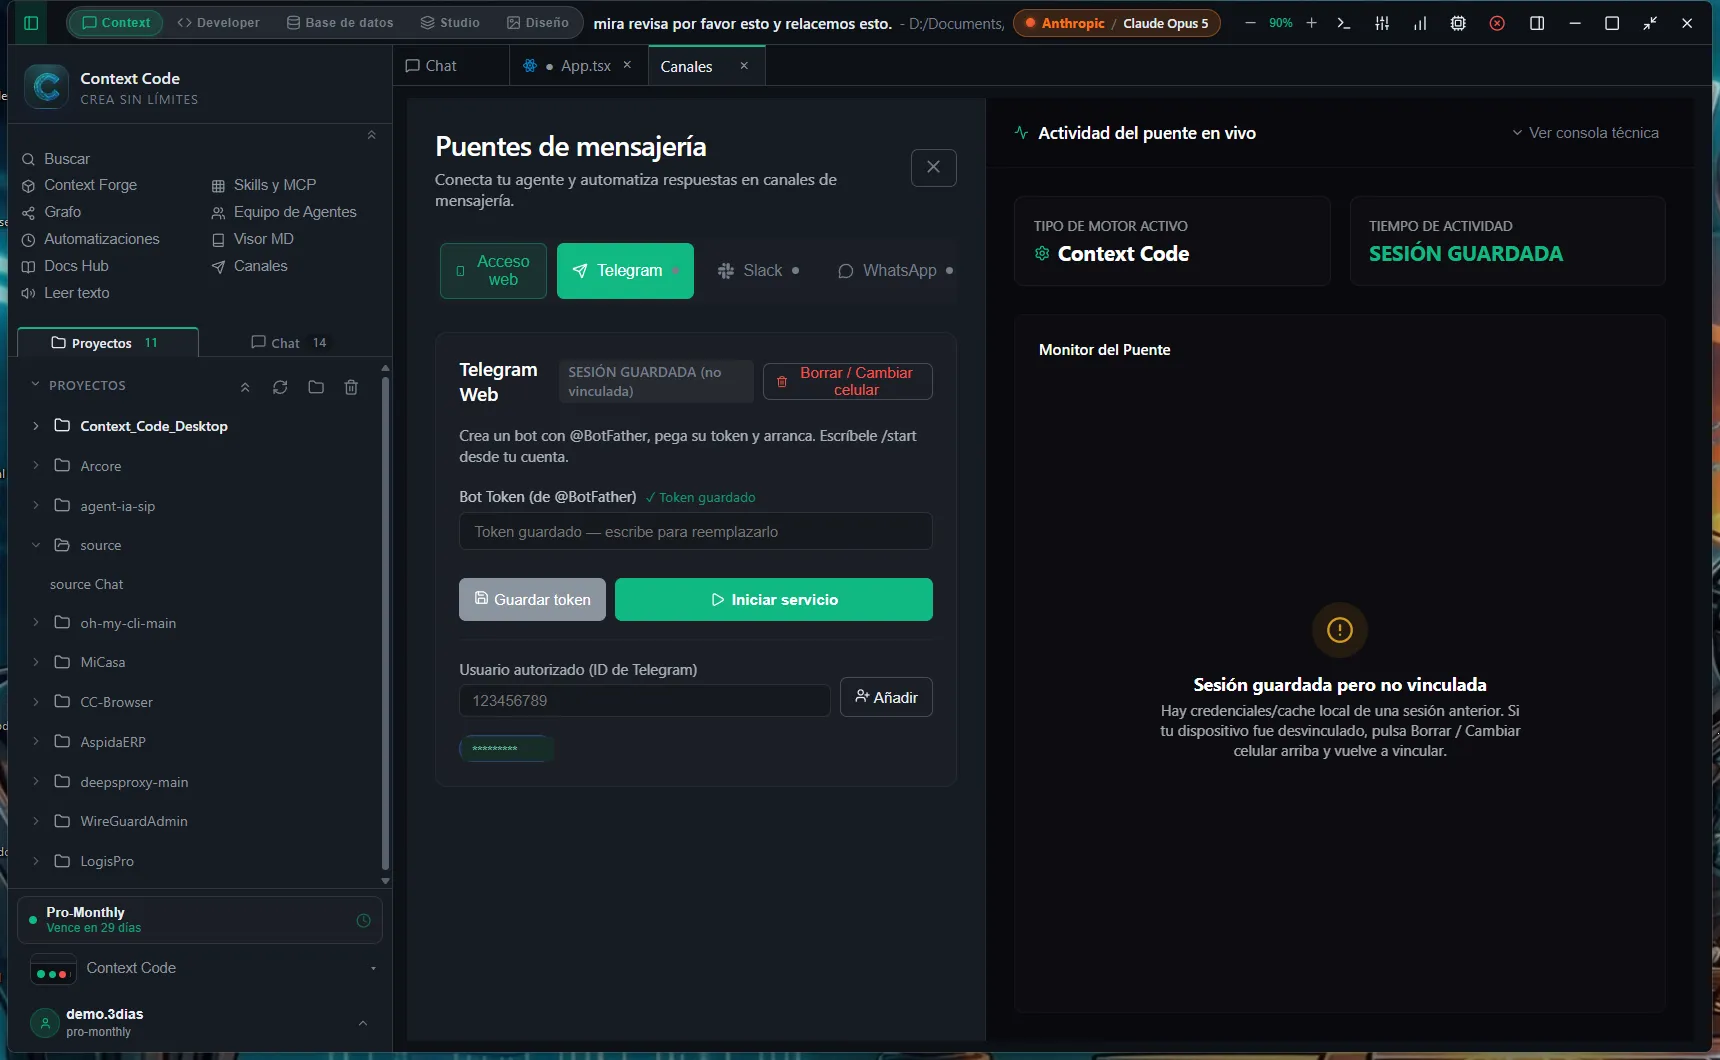Switch to Base de datos mode
1720x1060 pixels.
pyautogui.click(x=340, y=23)
